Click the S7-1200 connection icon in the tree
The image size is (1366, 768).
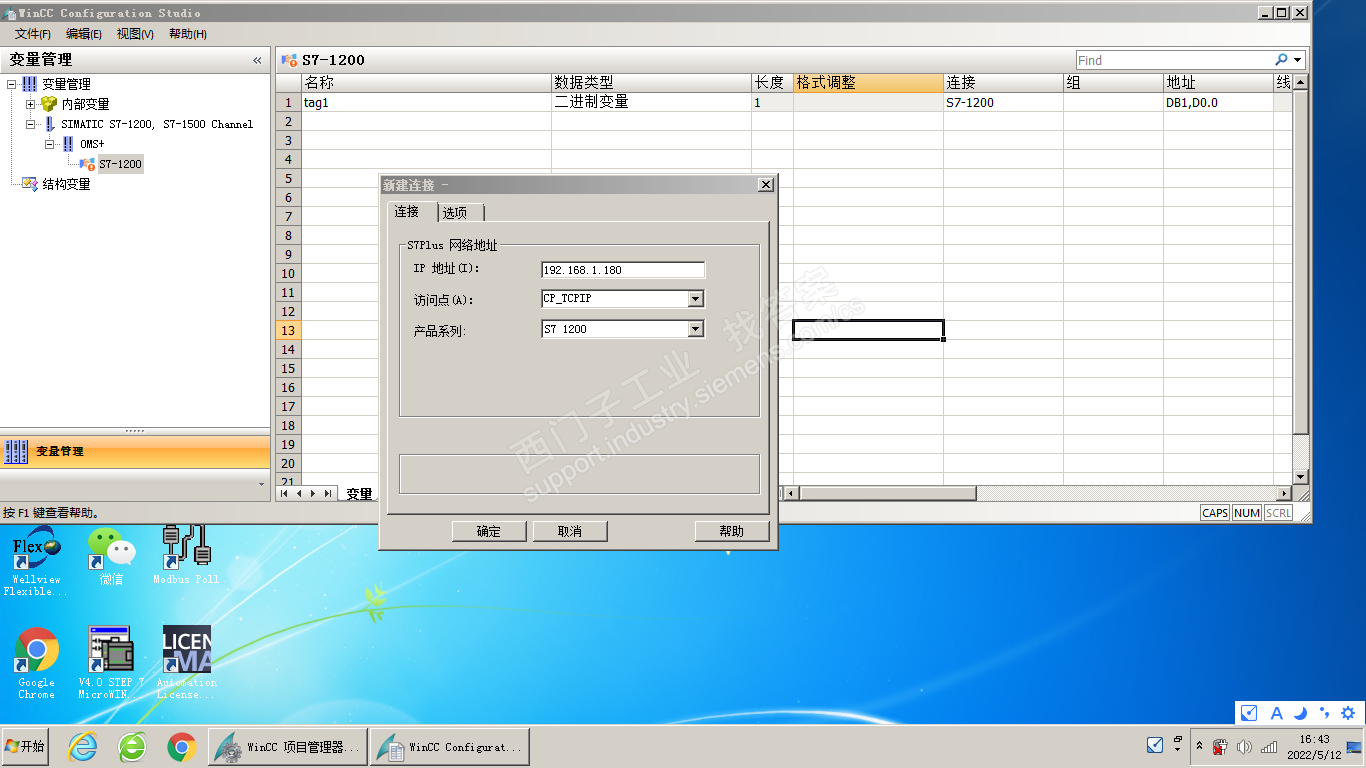coord(88,164)
